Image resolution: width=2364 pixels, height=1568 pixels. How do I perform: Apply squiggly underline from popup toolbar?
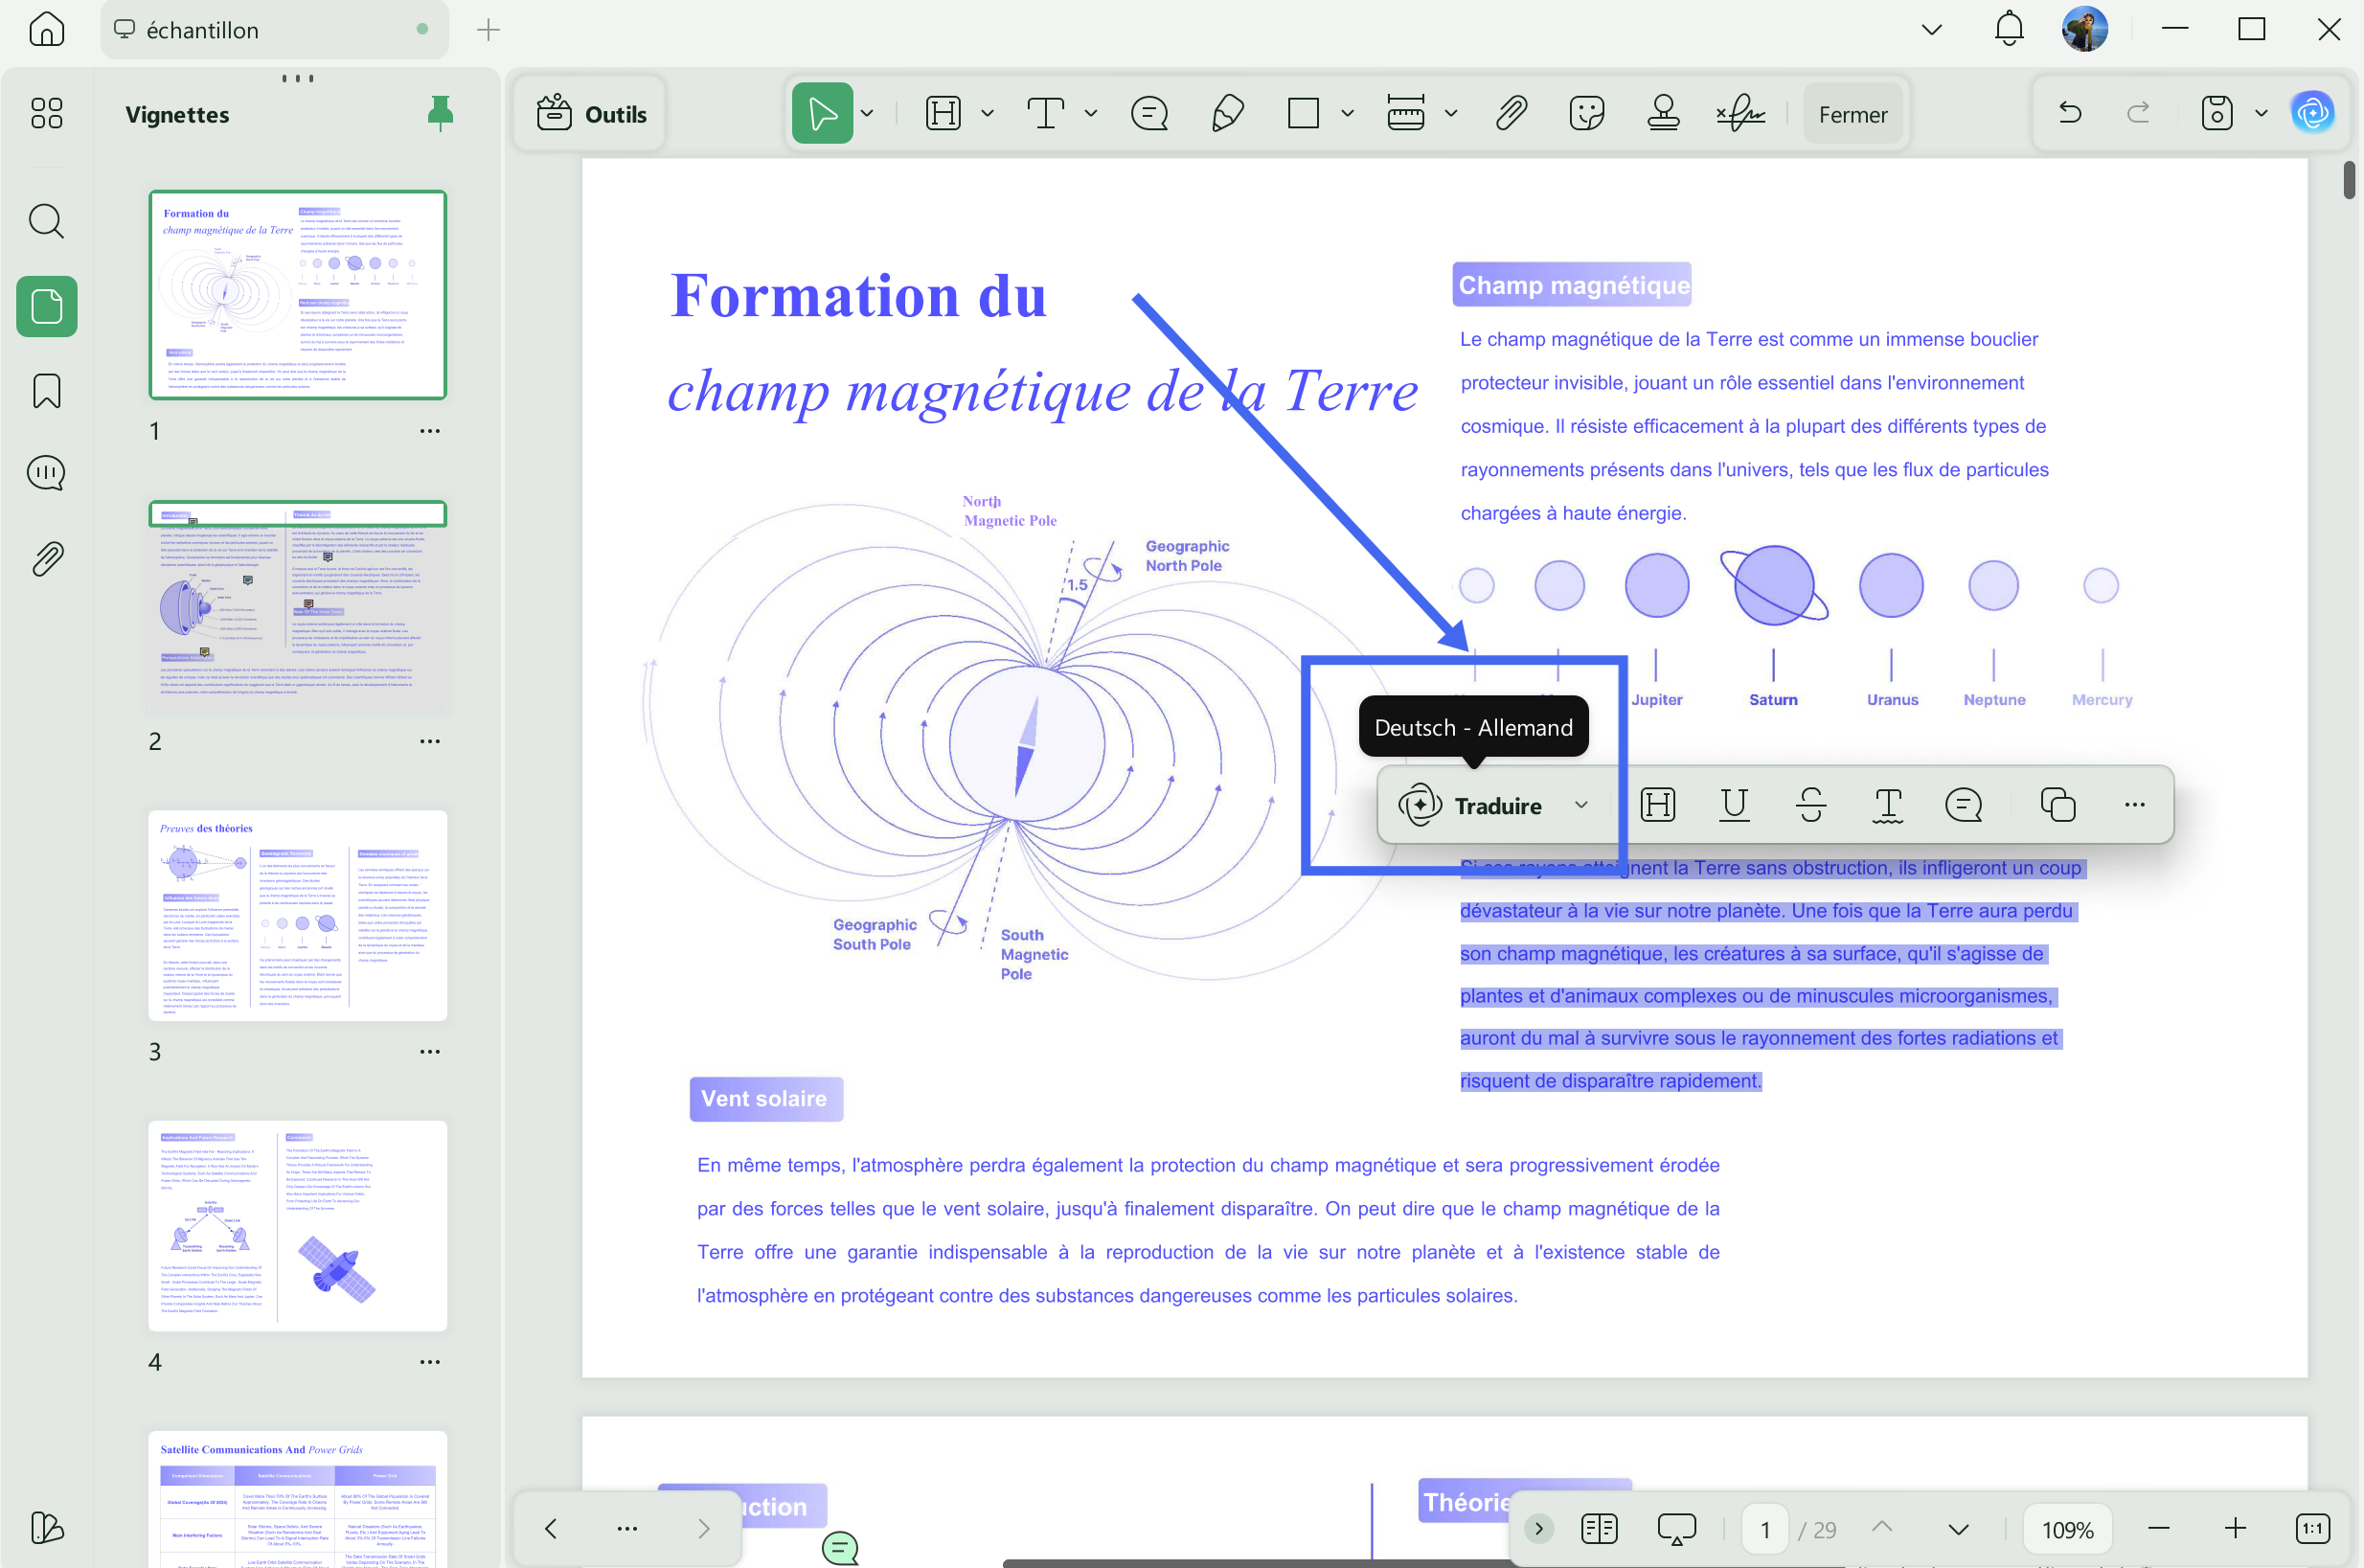(x=1887, y=805)
